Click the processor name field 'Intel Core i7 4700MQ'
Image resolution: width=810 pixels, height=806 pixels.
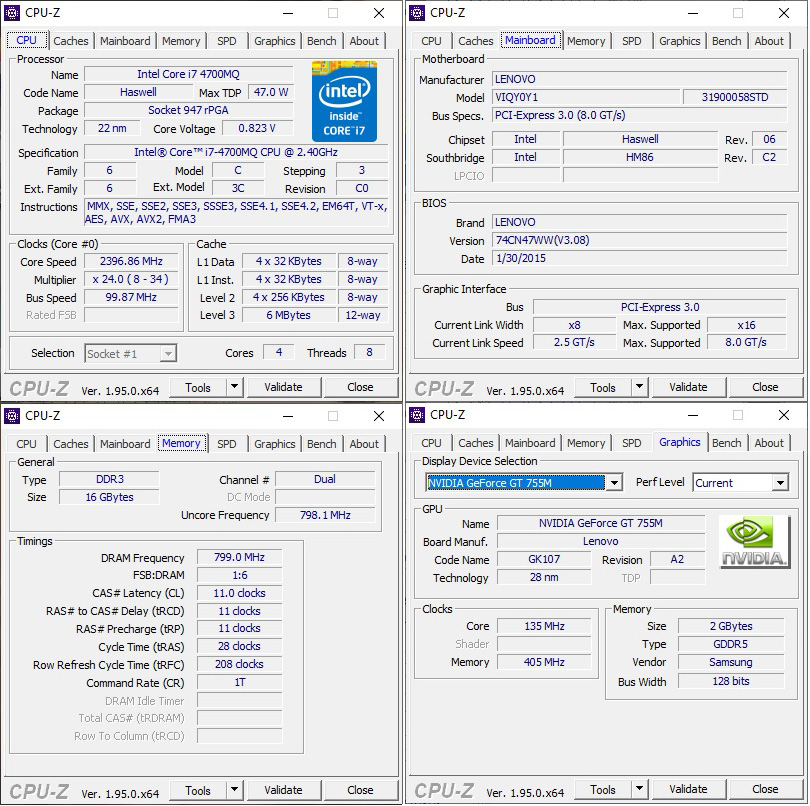coord(189,74)
